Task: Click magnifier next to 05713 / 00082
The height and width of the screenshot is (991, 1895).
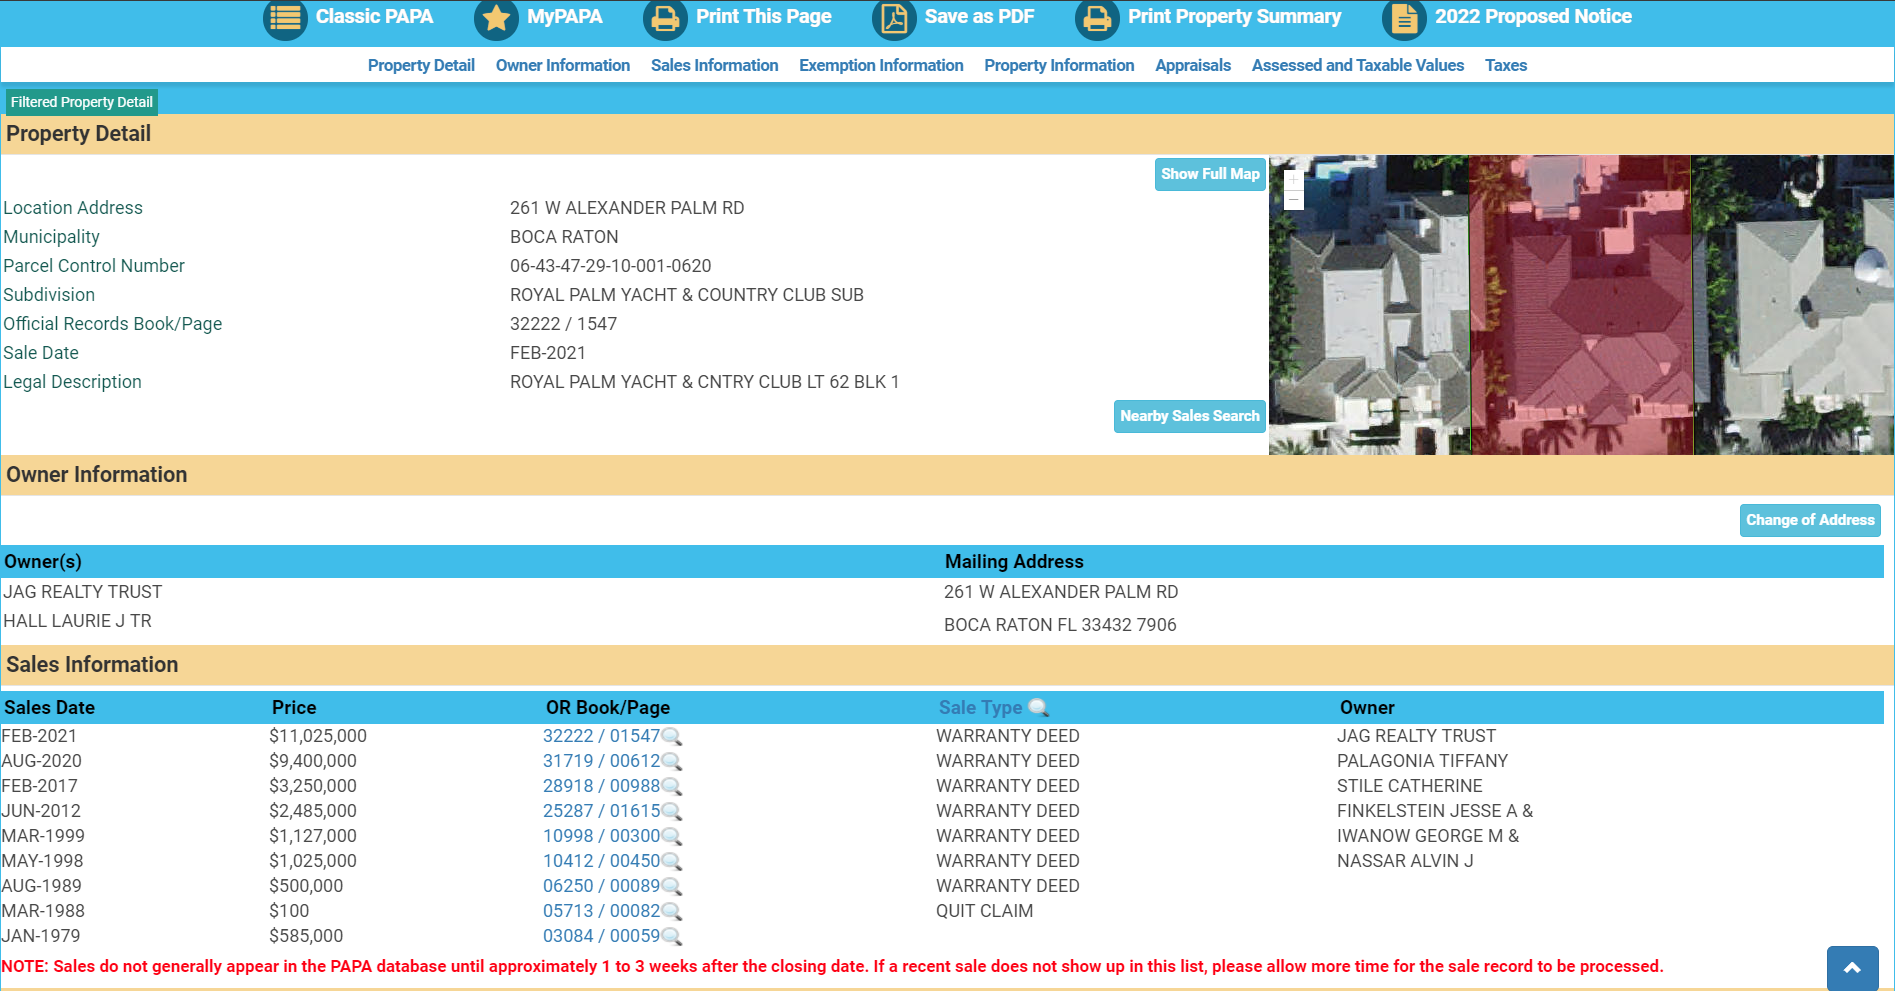Action: 672,912
